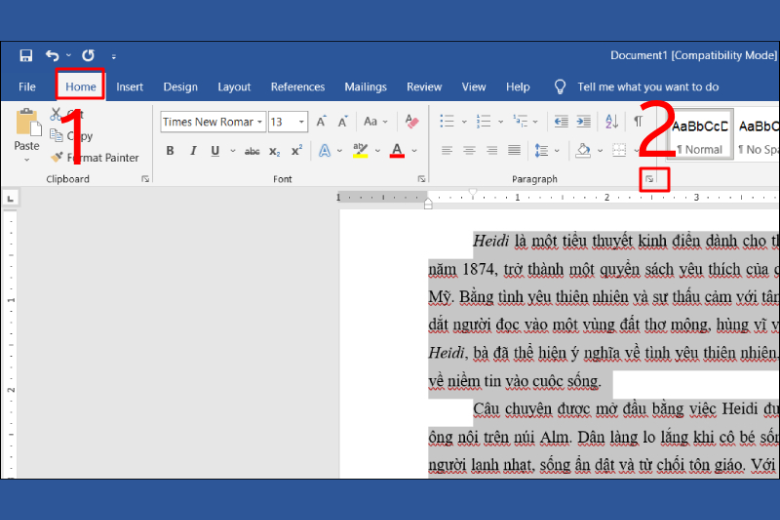The width and height of the screenshot is (780, 520).
Task: Increase font size with the grow font icon
Action: tap(321, 121)
